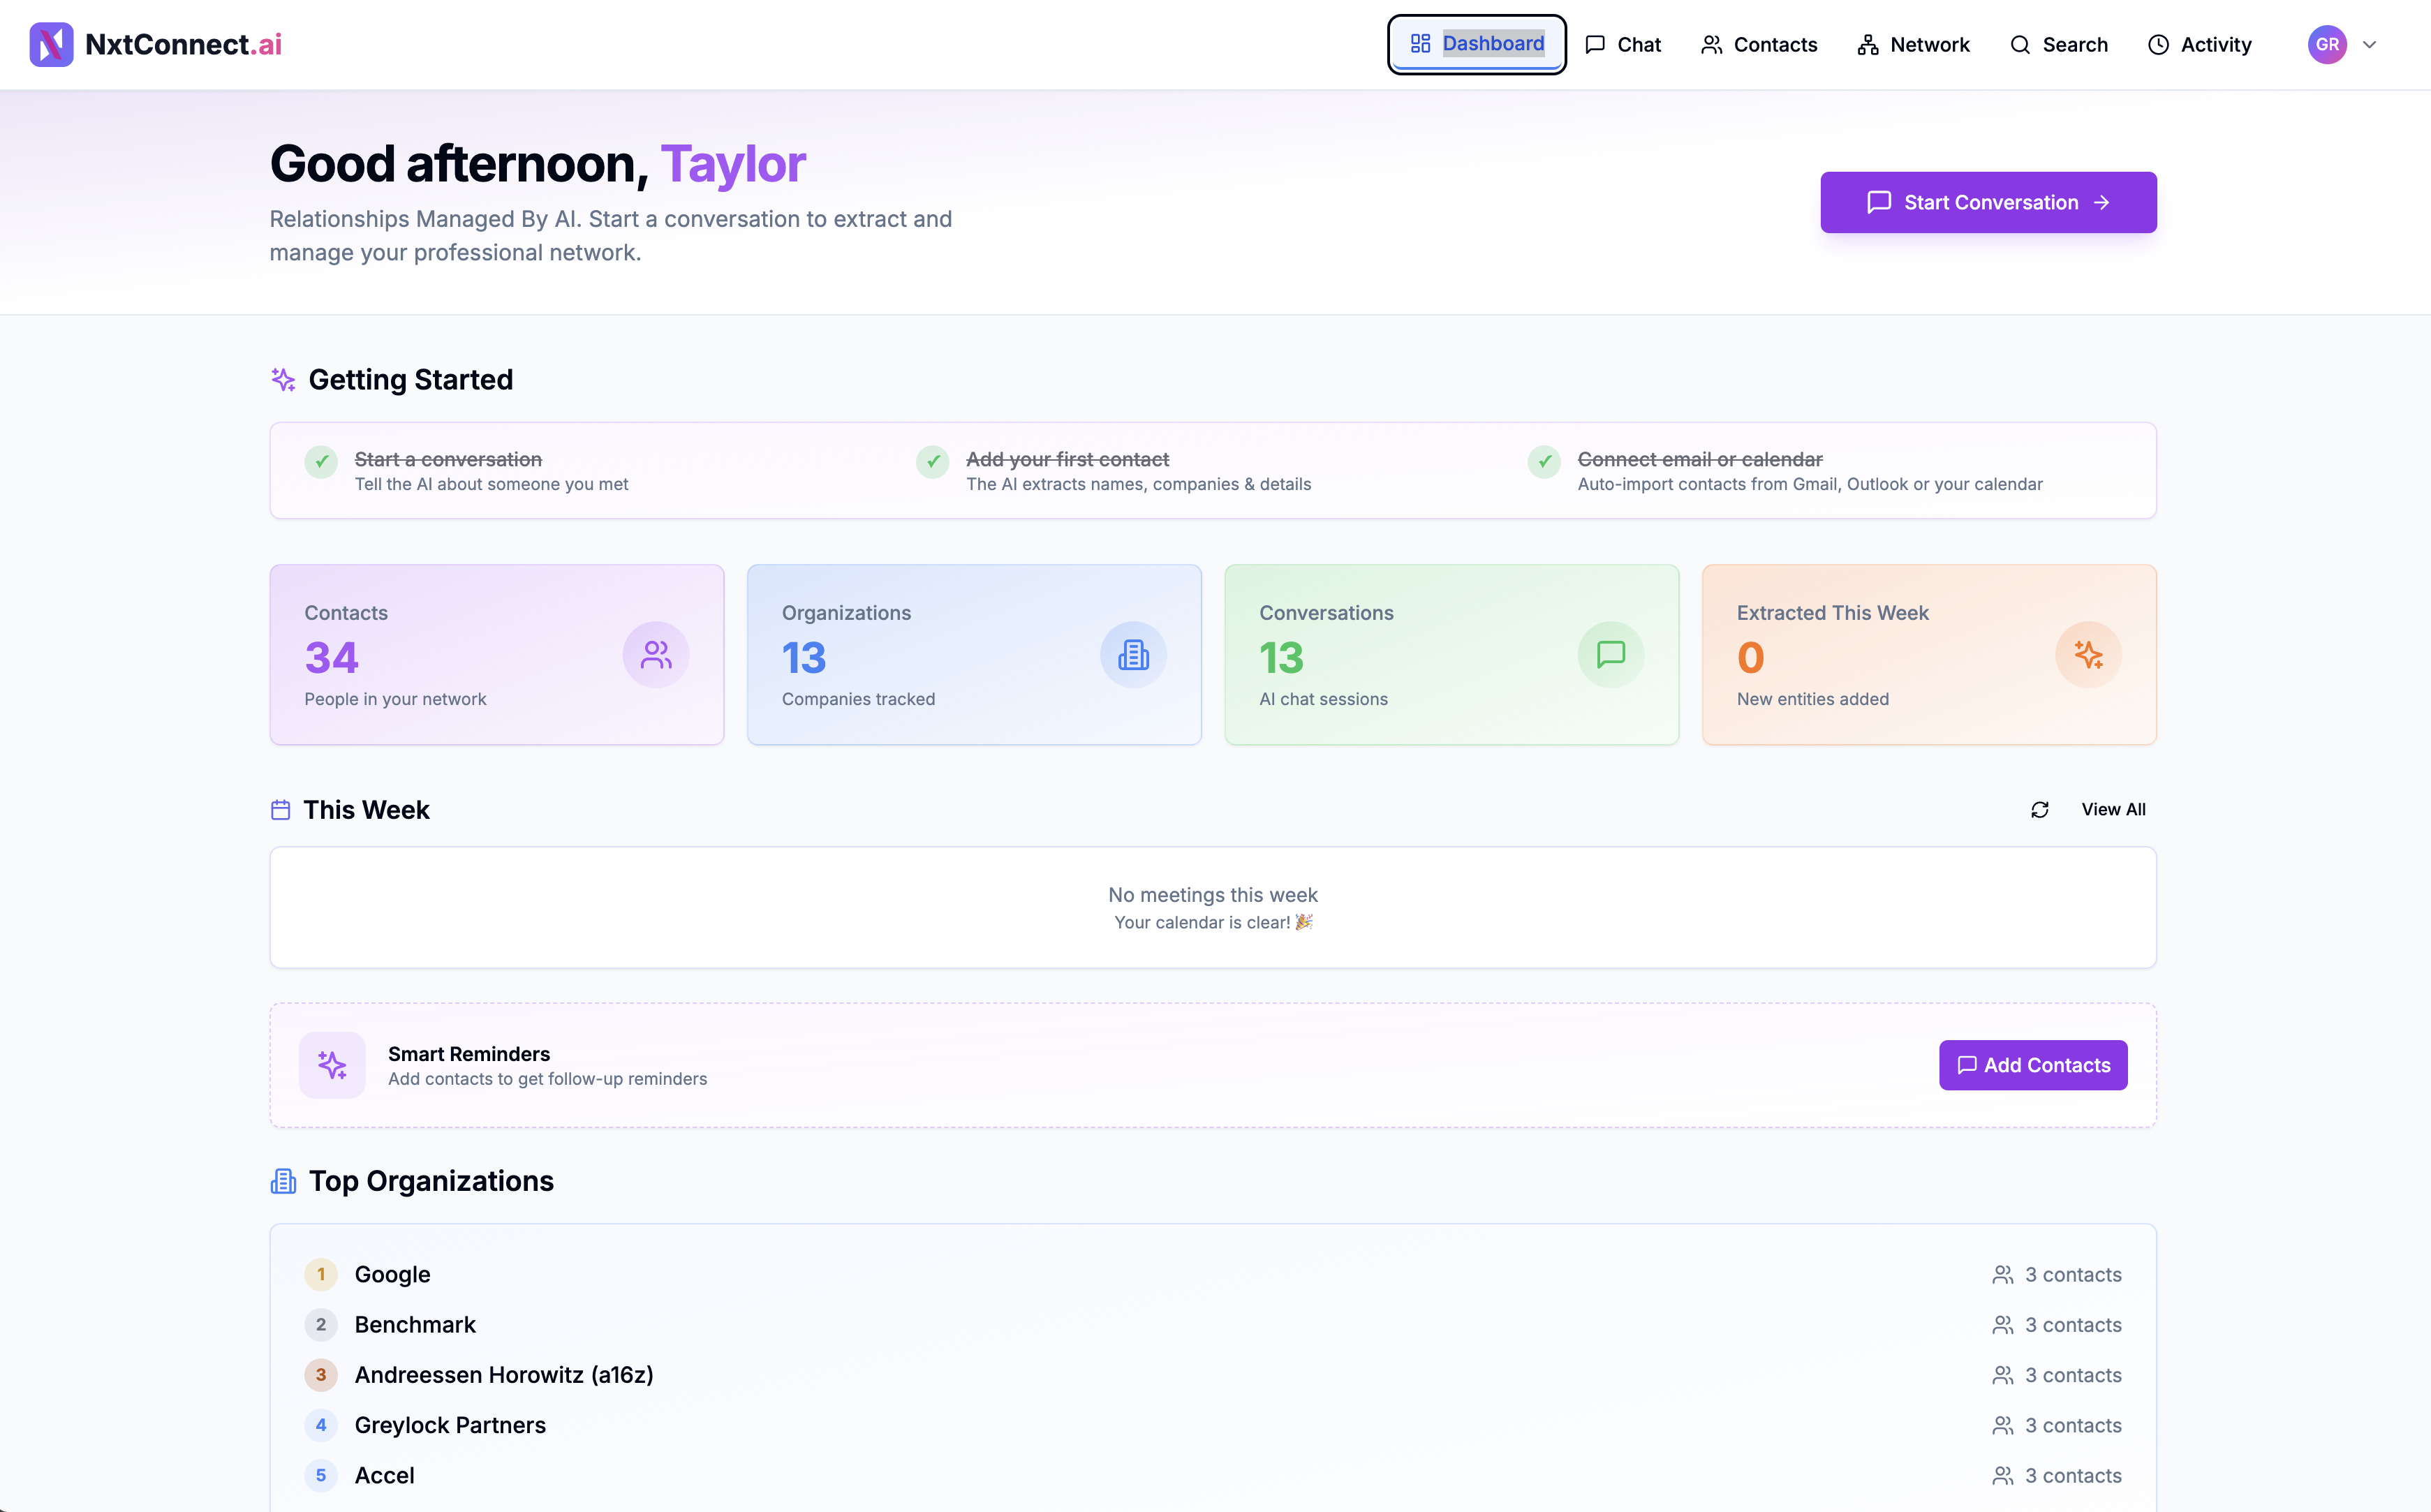Refresh This Week meetings
Image resolution: width=2431 pixels, height=1512 pixels.
[x=2040, y=810]
